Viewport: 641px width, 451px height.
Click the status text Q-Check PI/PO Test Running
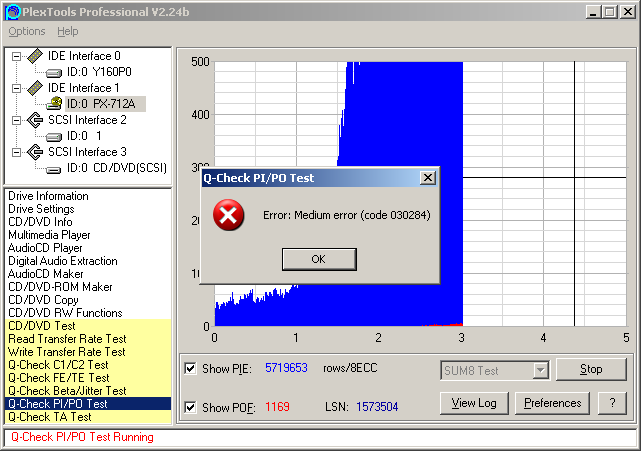point(82,437)
